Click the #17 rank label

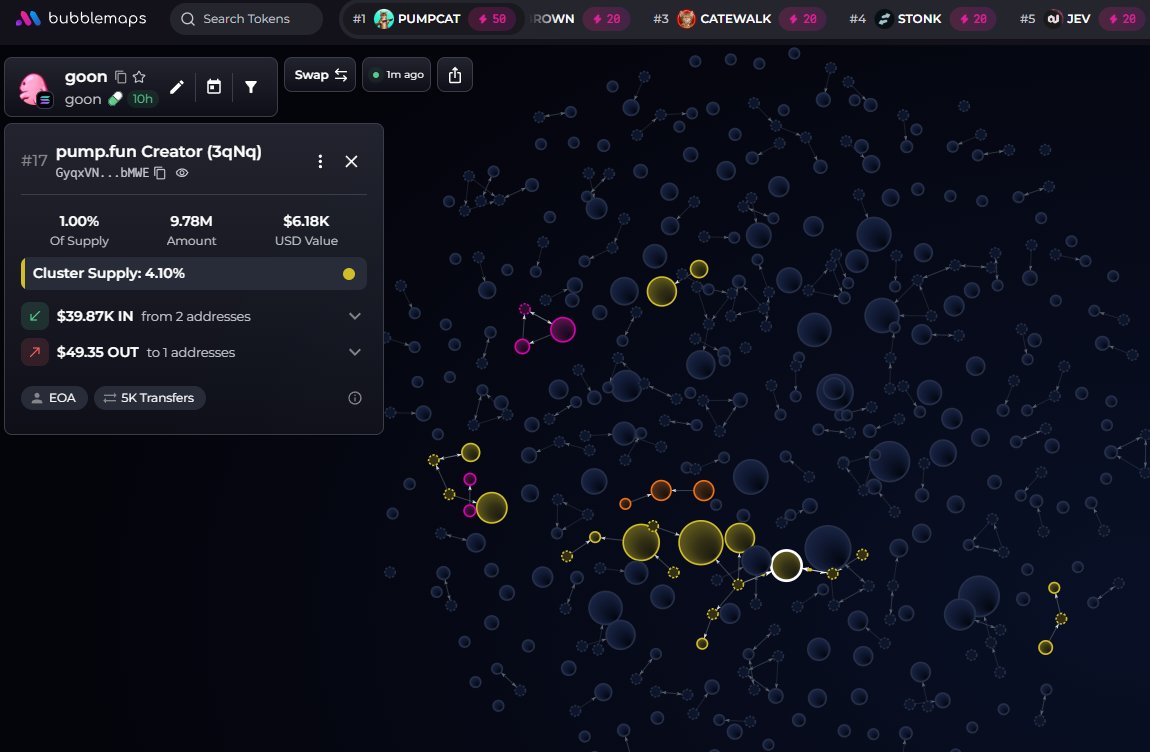tap(34, 161)
